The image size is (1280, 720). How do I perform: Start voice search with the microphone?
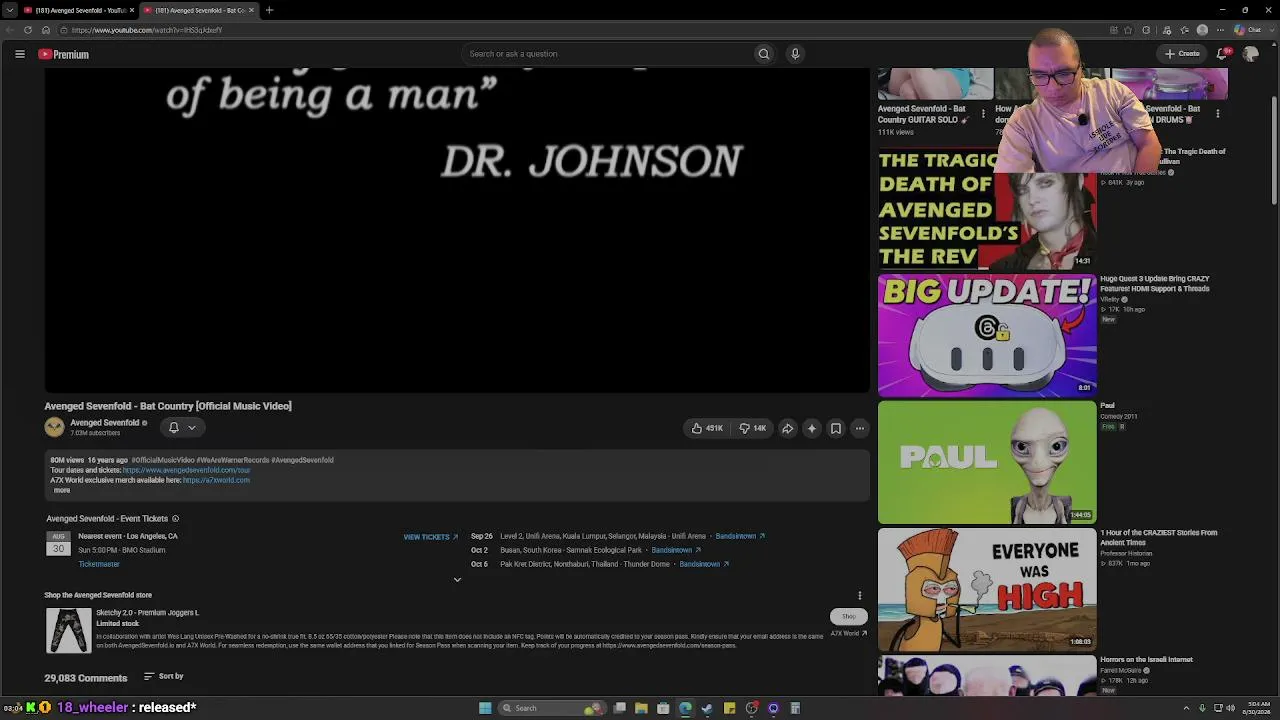(x=795, y=54)
